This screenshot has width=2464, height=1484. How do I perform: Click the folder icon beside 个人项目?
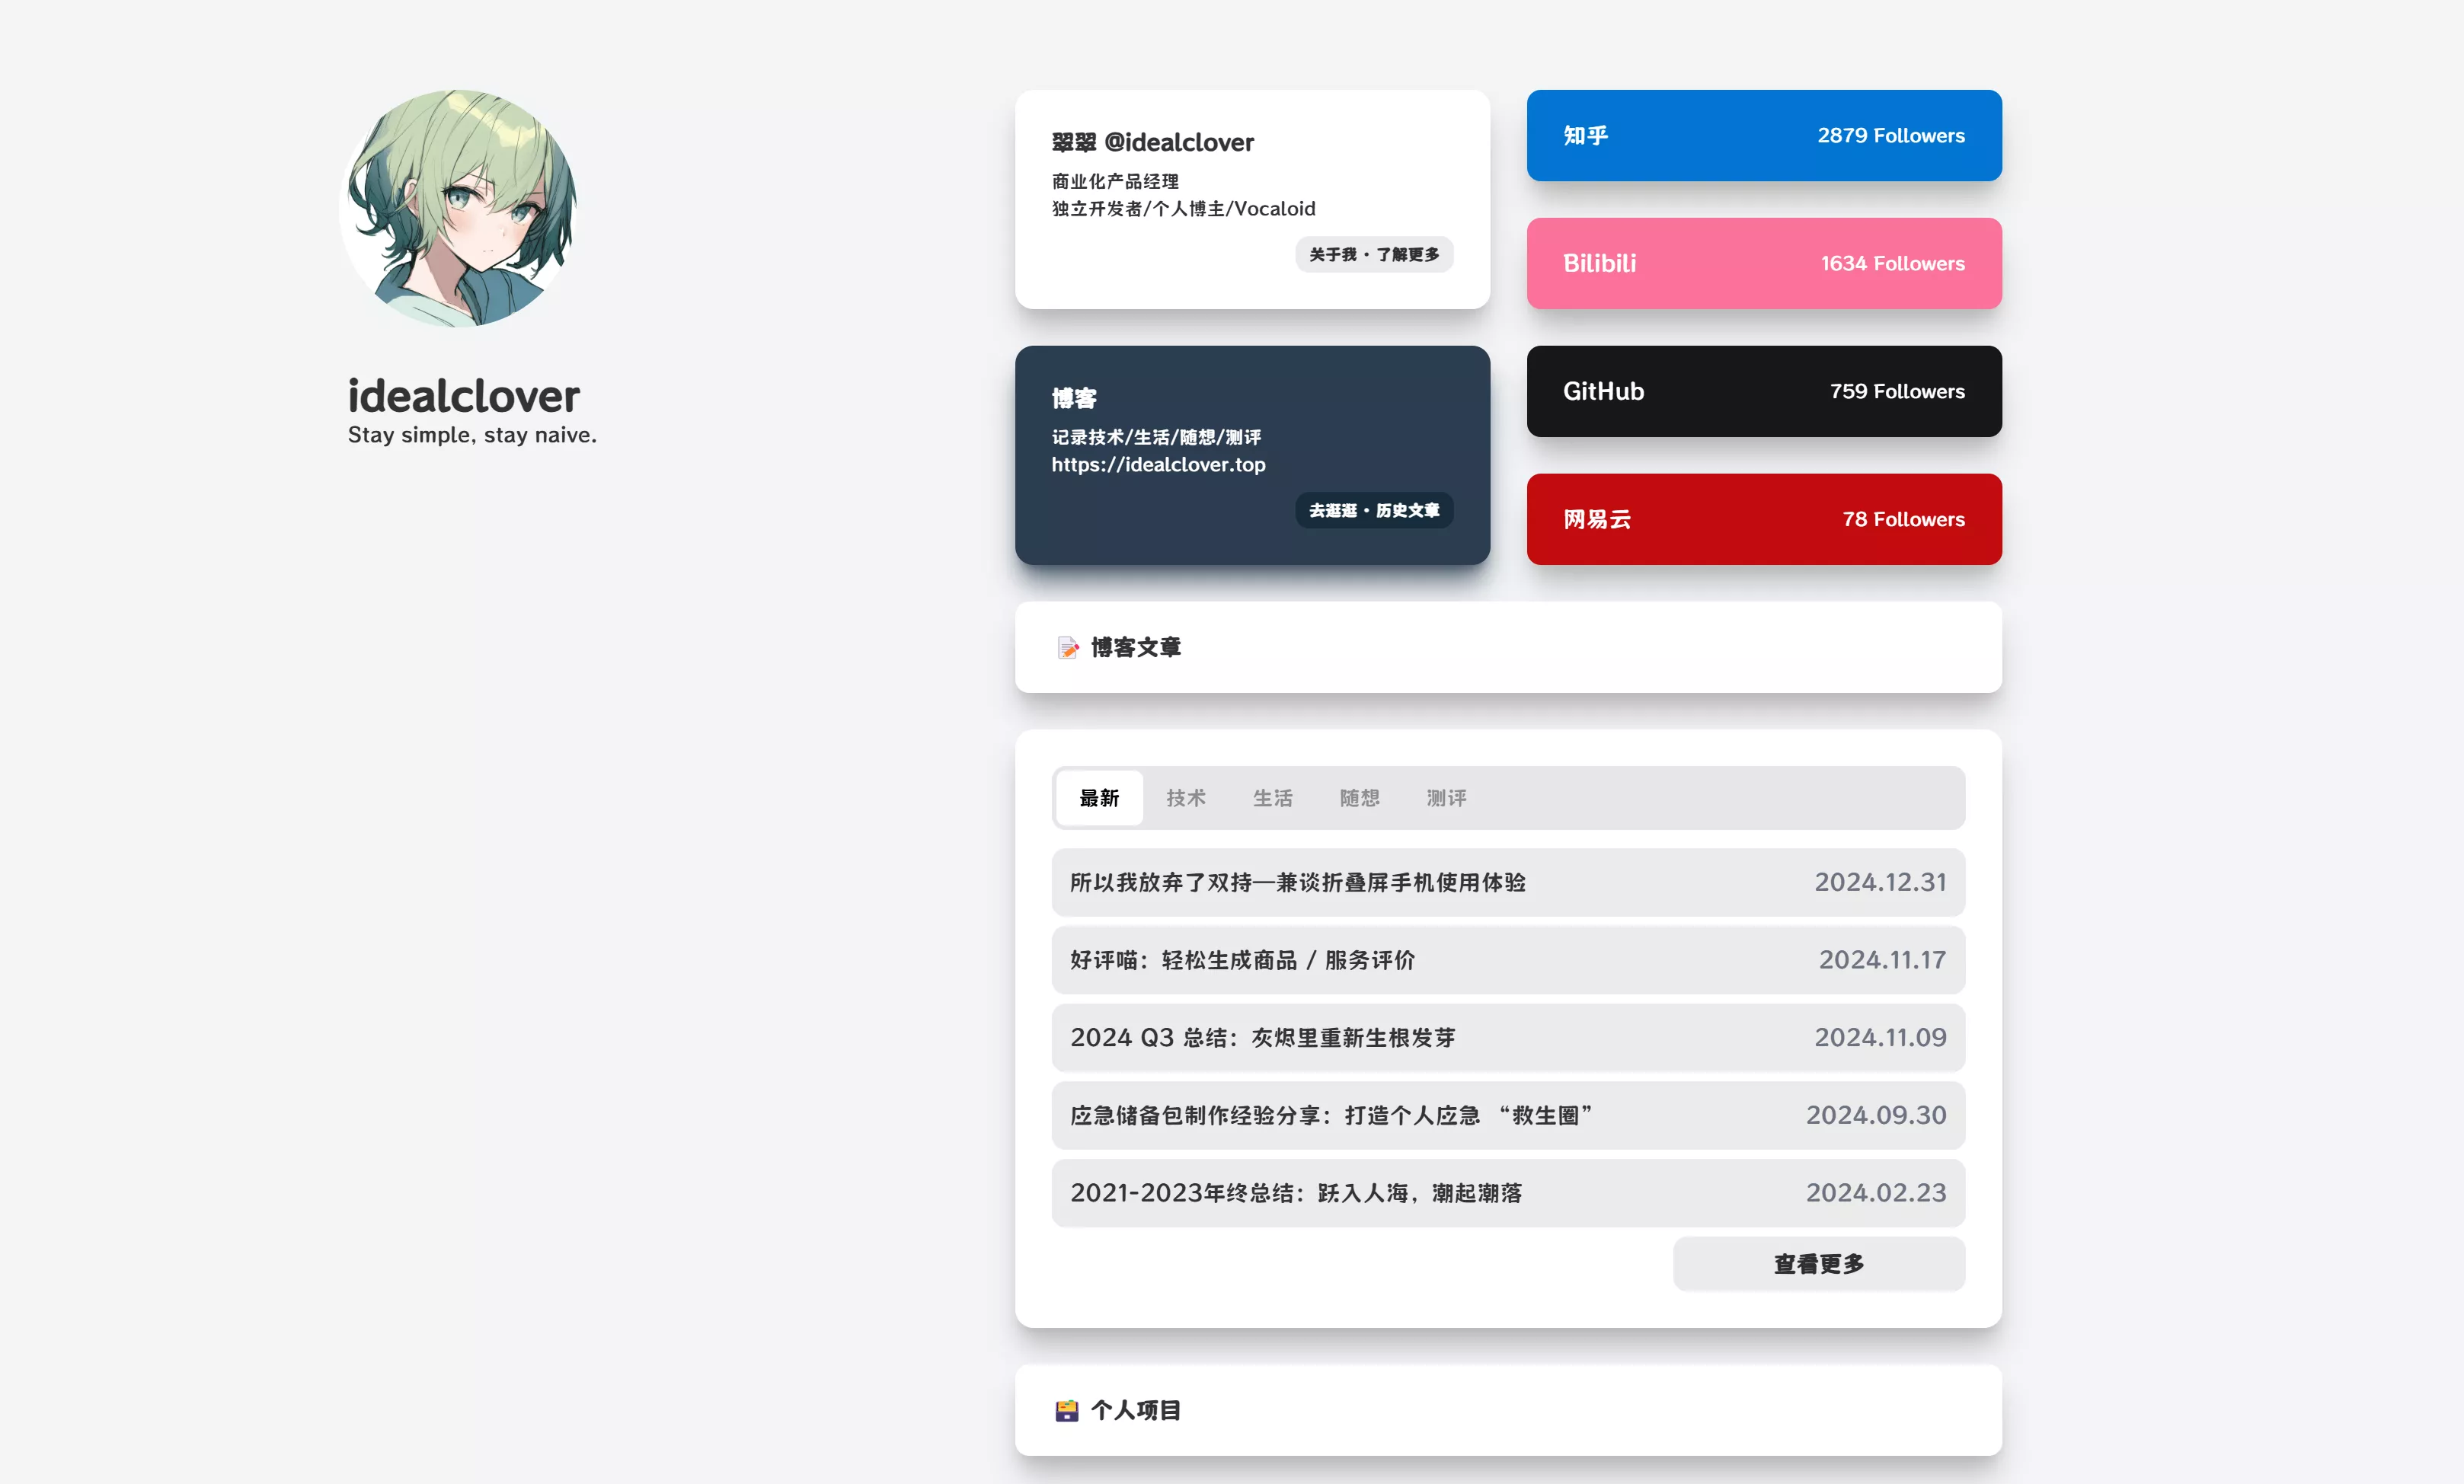[x=1067, y=1410]
